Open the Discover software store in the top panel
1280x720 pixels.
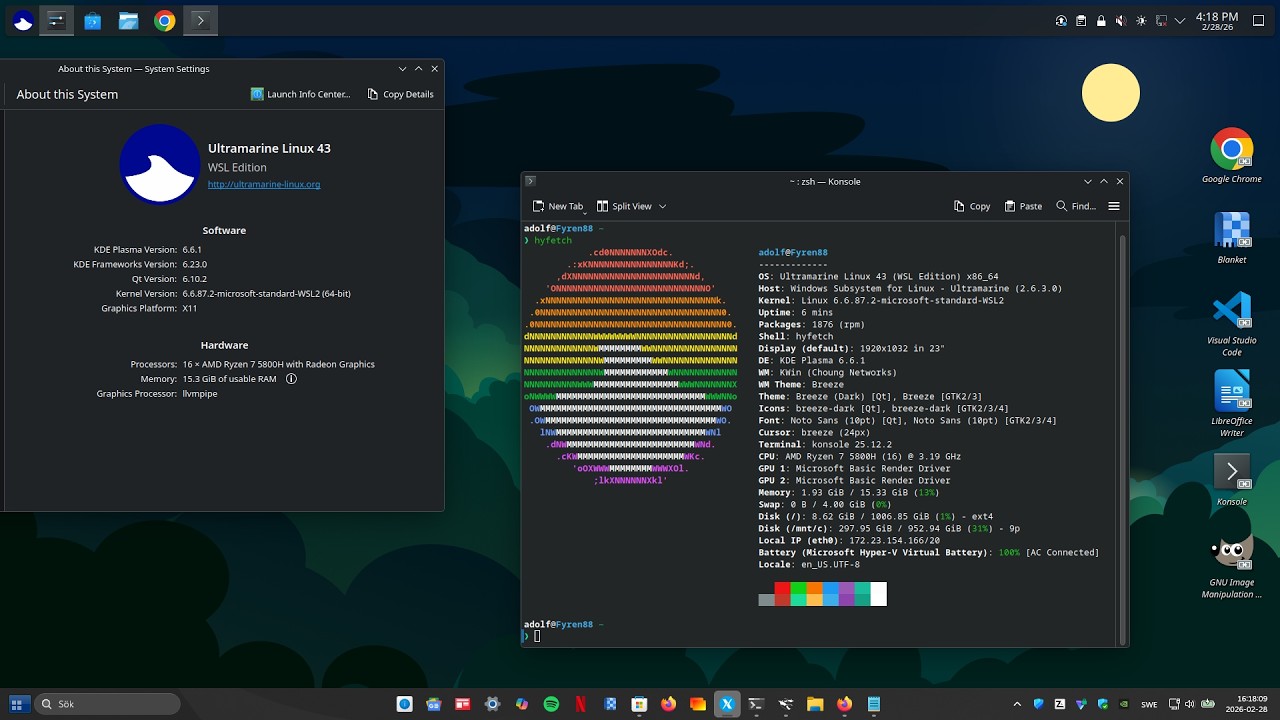pyautogui.click(x=93, y=20)
